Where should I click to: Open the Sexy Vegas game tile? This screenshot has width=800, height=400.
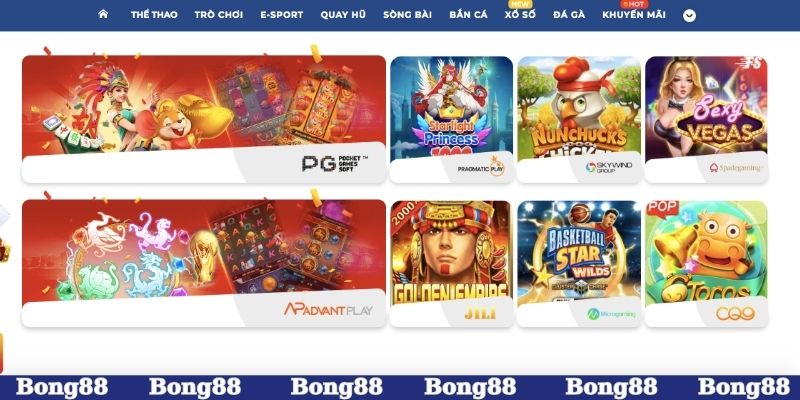tap(706, 119)
